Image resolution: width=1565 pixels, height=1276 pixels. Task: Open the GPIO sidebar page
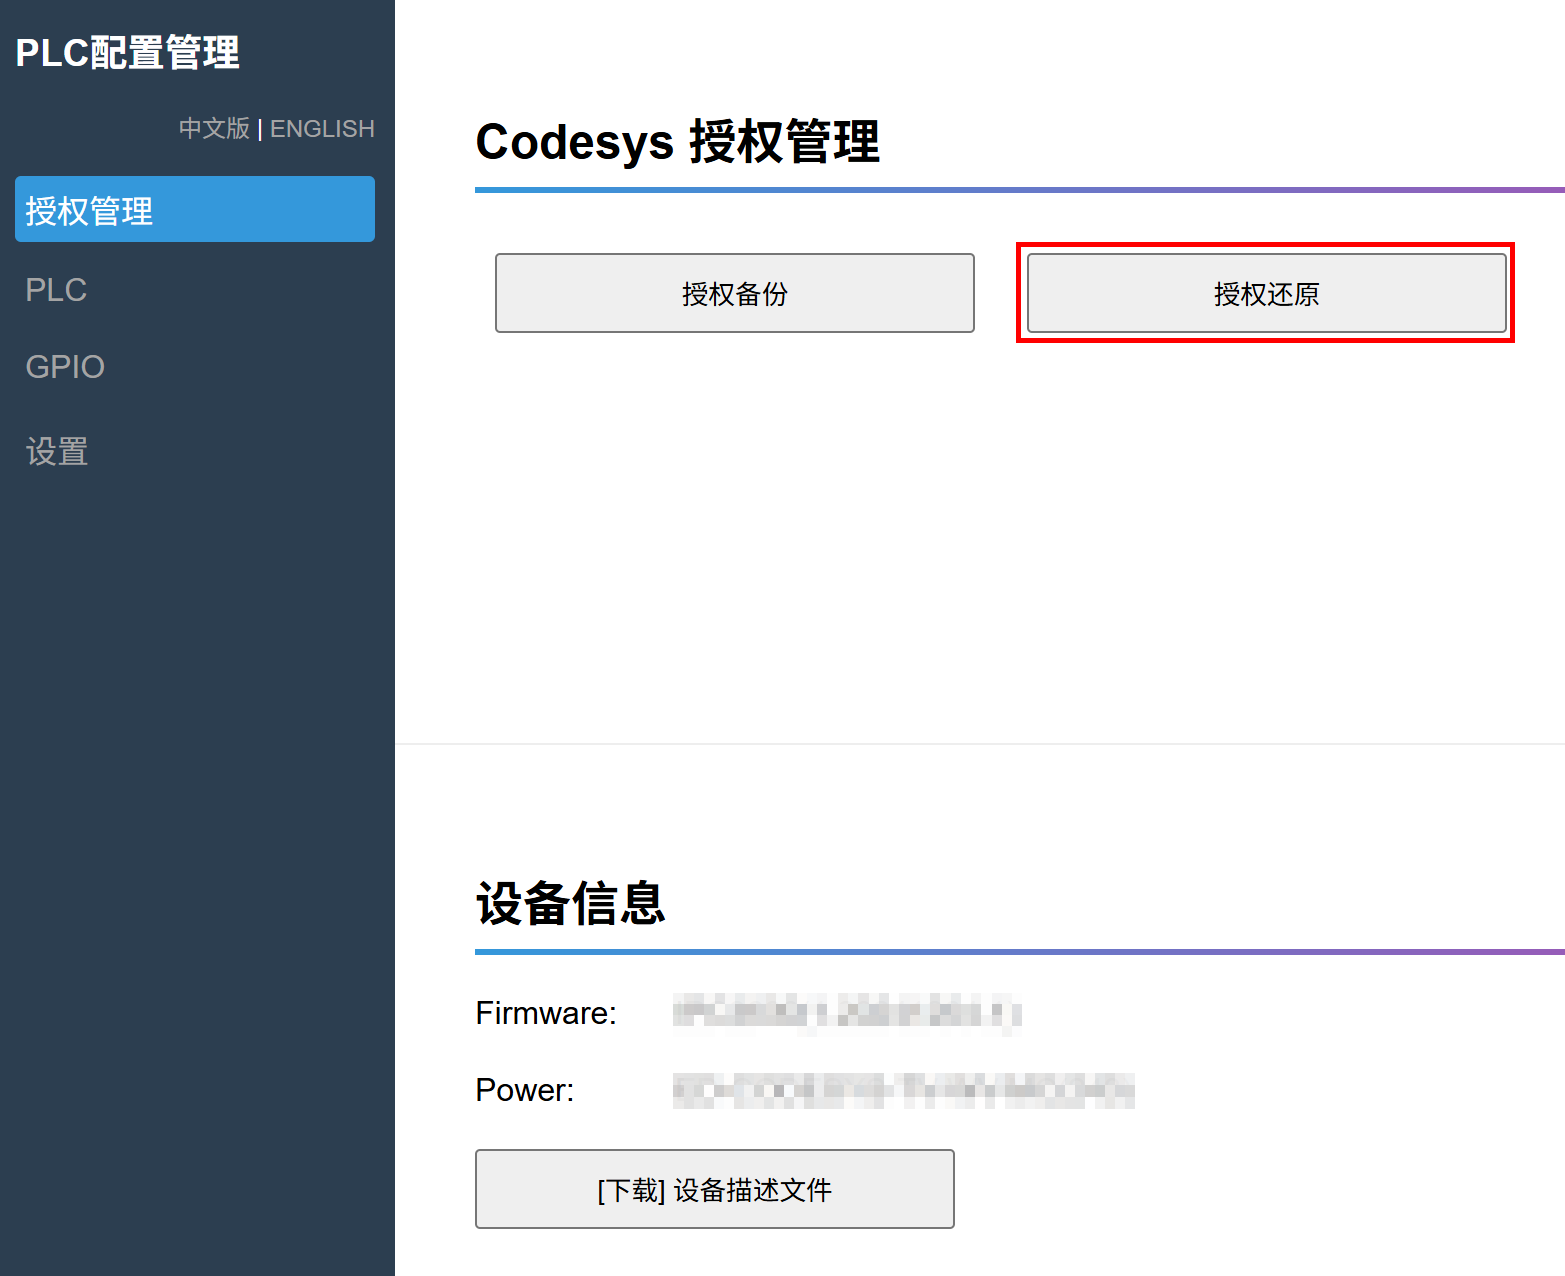tap(65, 367)
